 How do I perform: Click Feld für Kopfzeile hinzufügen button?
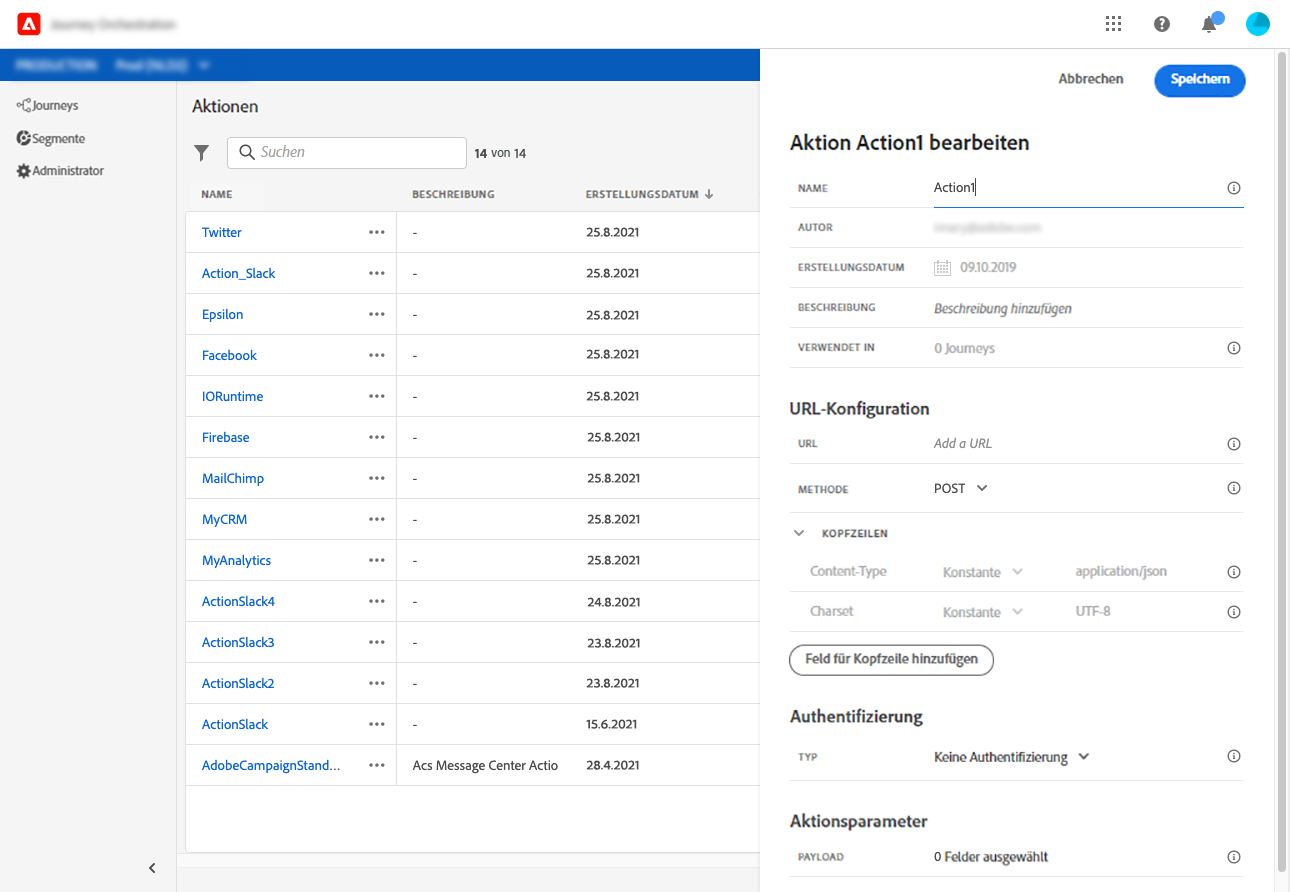point(891,660)
